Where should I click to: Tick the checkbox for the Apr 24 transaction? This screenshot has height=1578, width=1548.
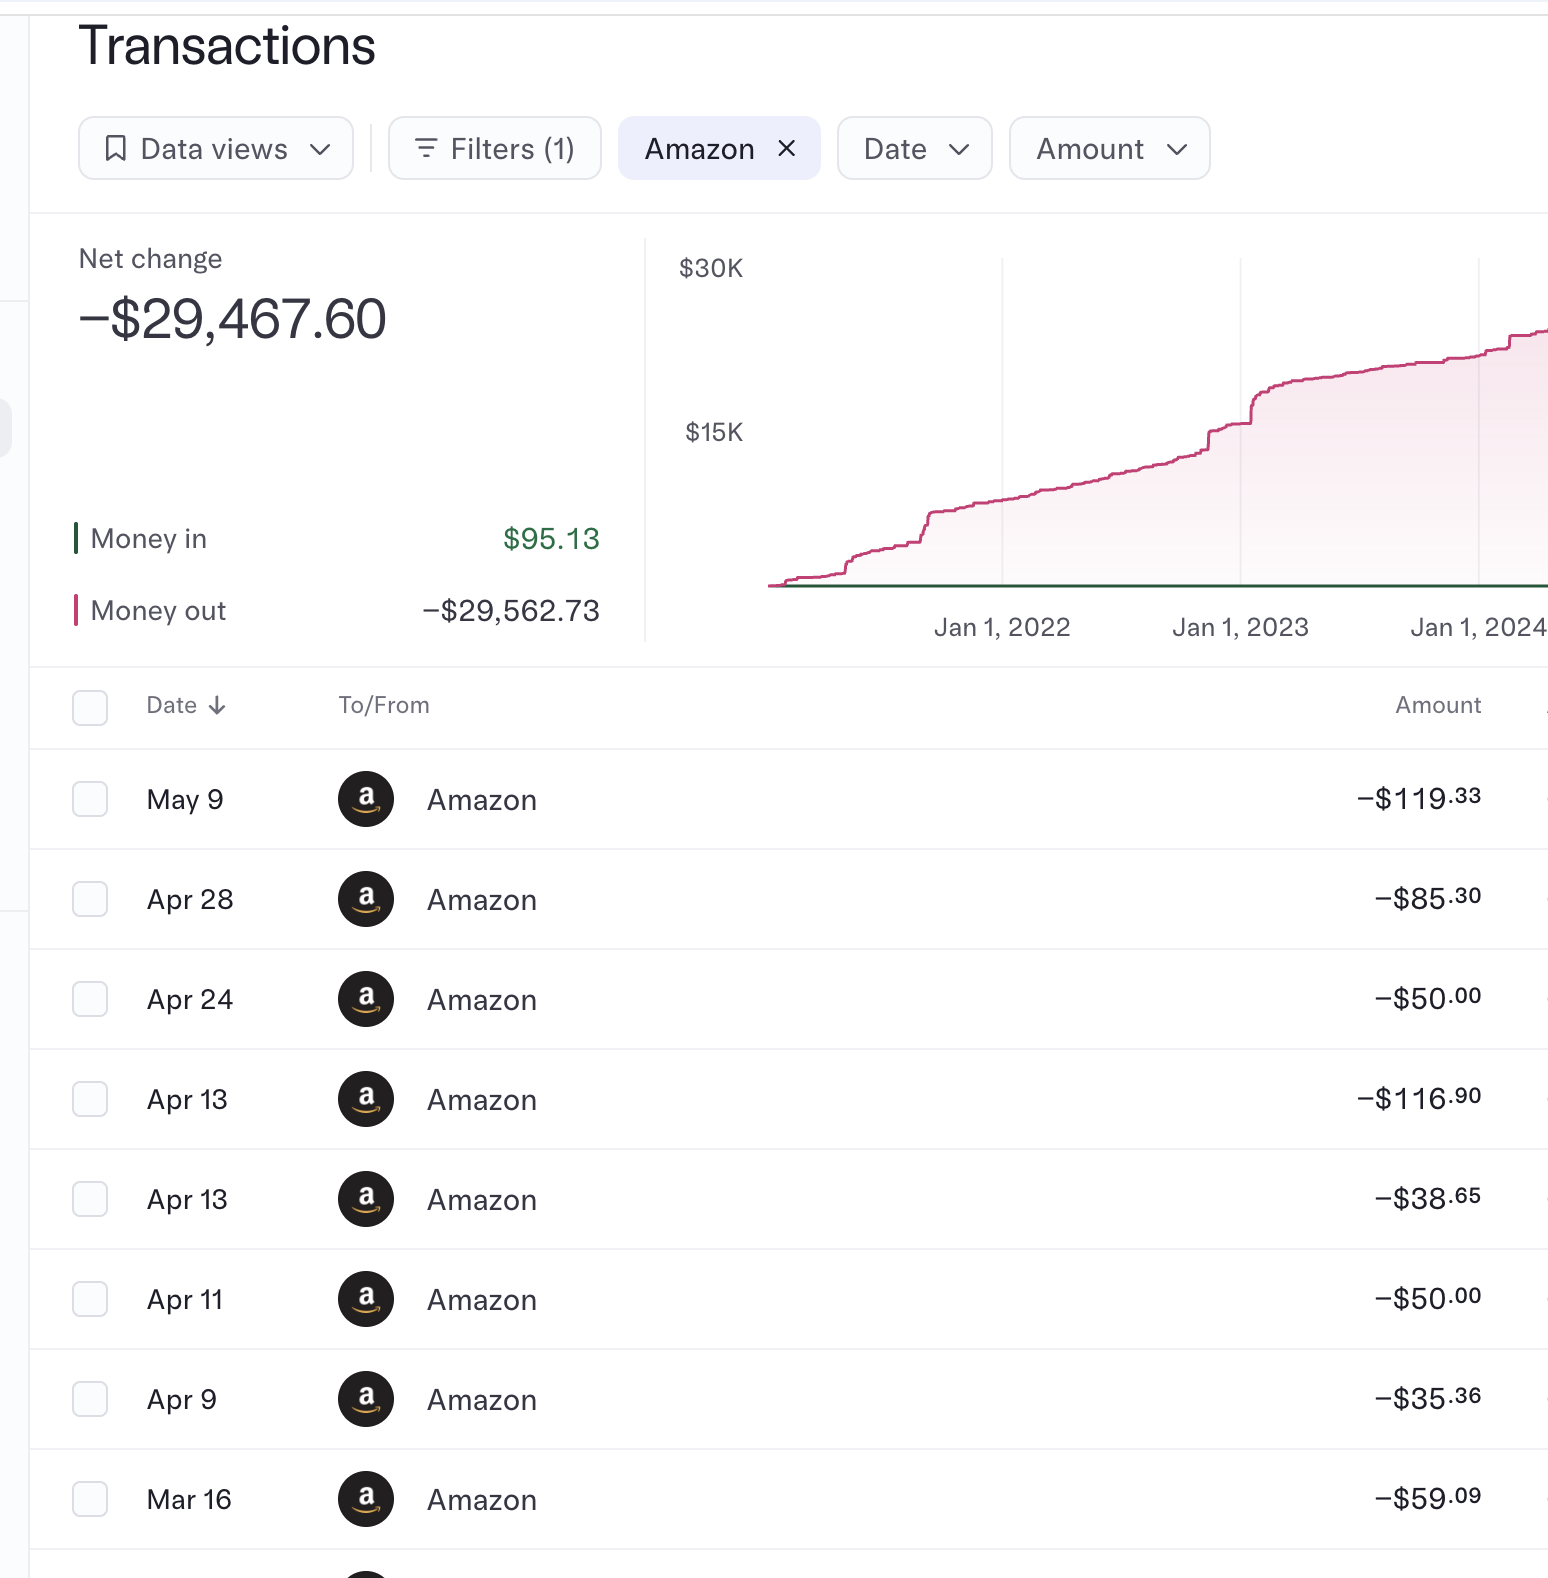(x=90, y=999)
